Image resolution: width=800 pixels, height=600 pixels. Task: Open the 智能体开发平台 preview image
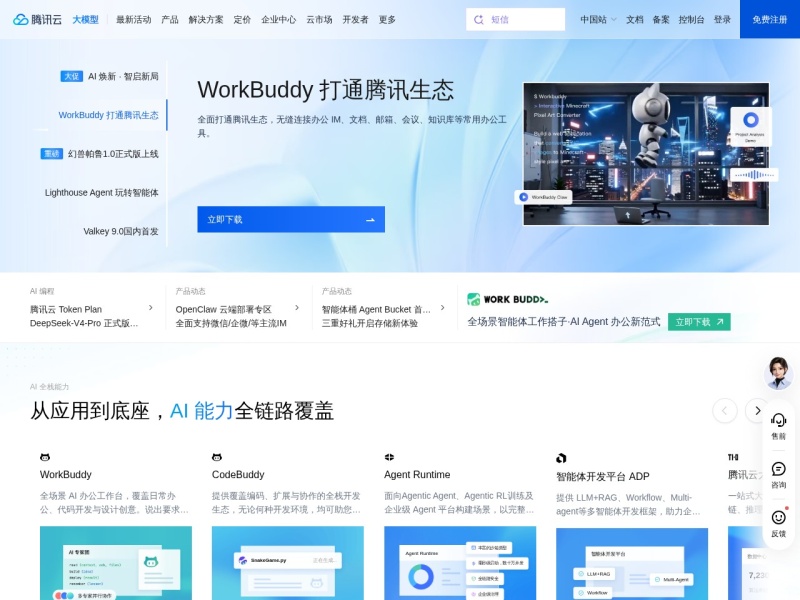[x=632, y=564]
